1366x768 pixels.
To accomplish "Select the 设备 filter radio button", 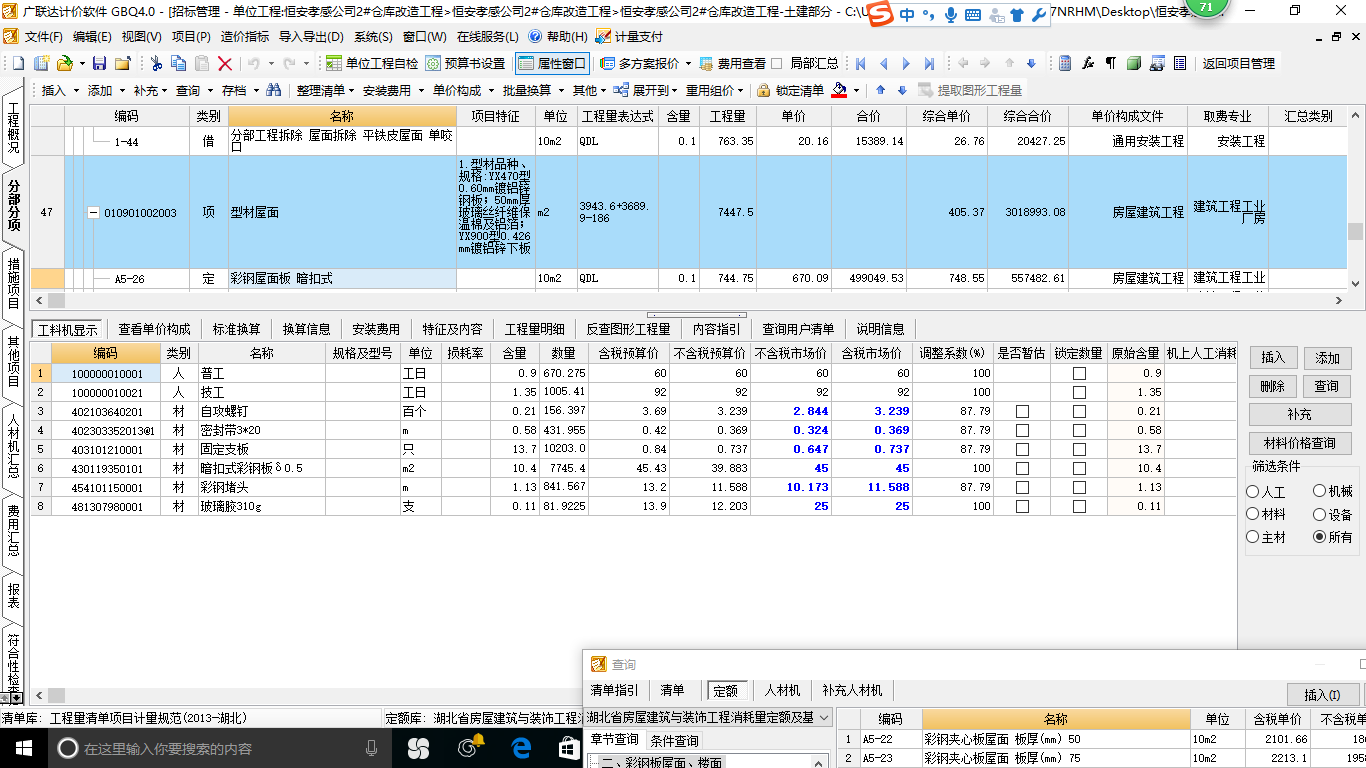I will pos(1319,514).
